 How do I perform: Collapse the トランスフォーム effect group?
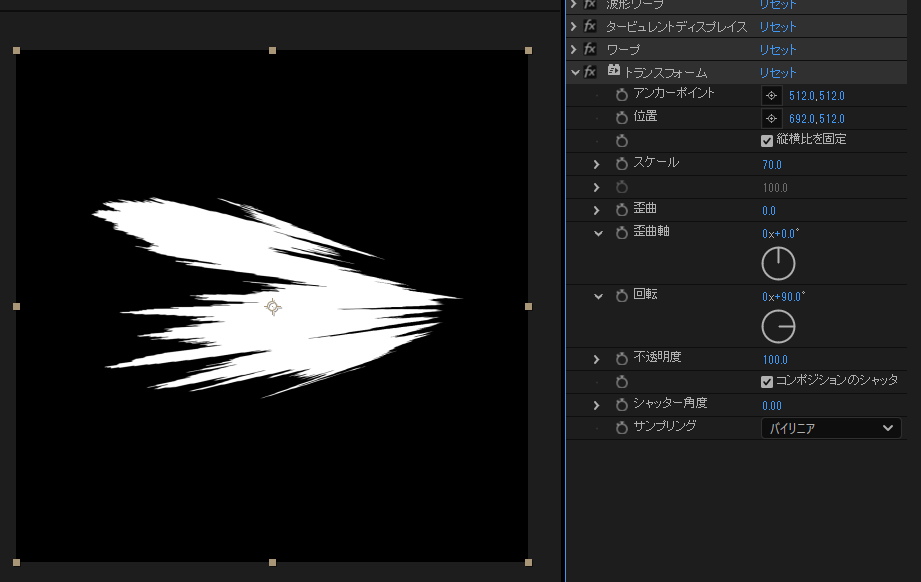tap(574, 72)
